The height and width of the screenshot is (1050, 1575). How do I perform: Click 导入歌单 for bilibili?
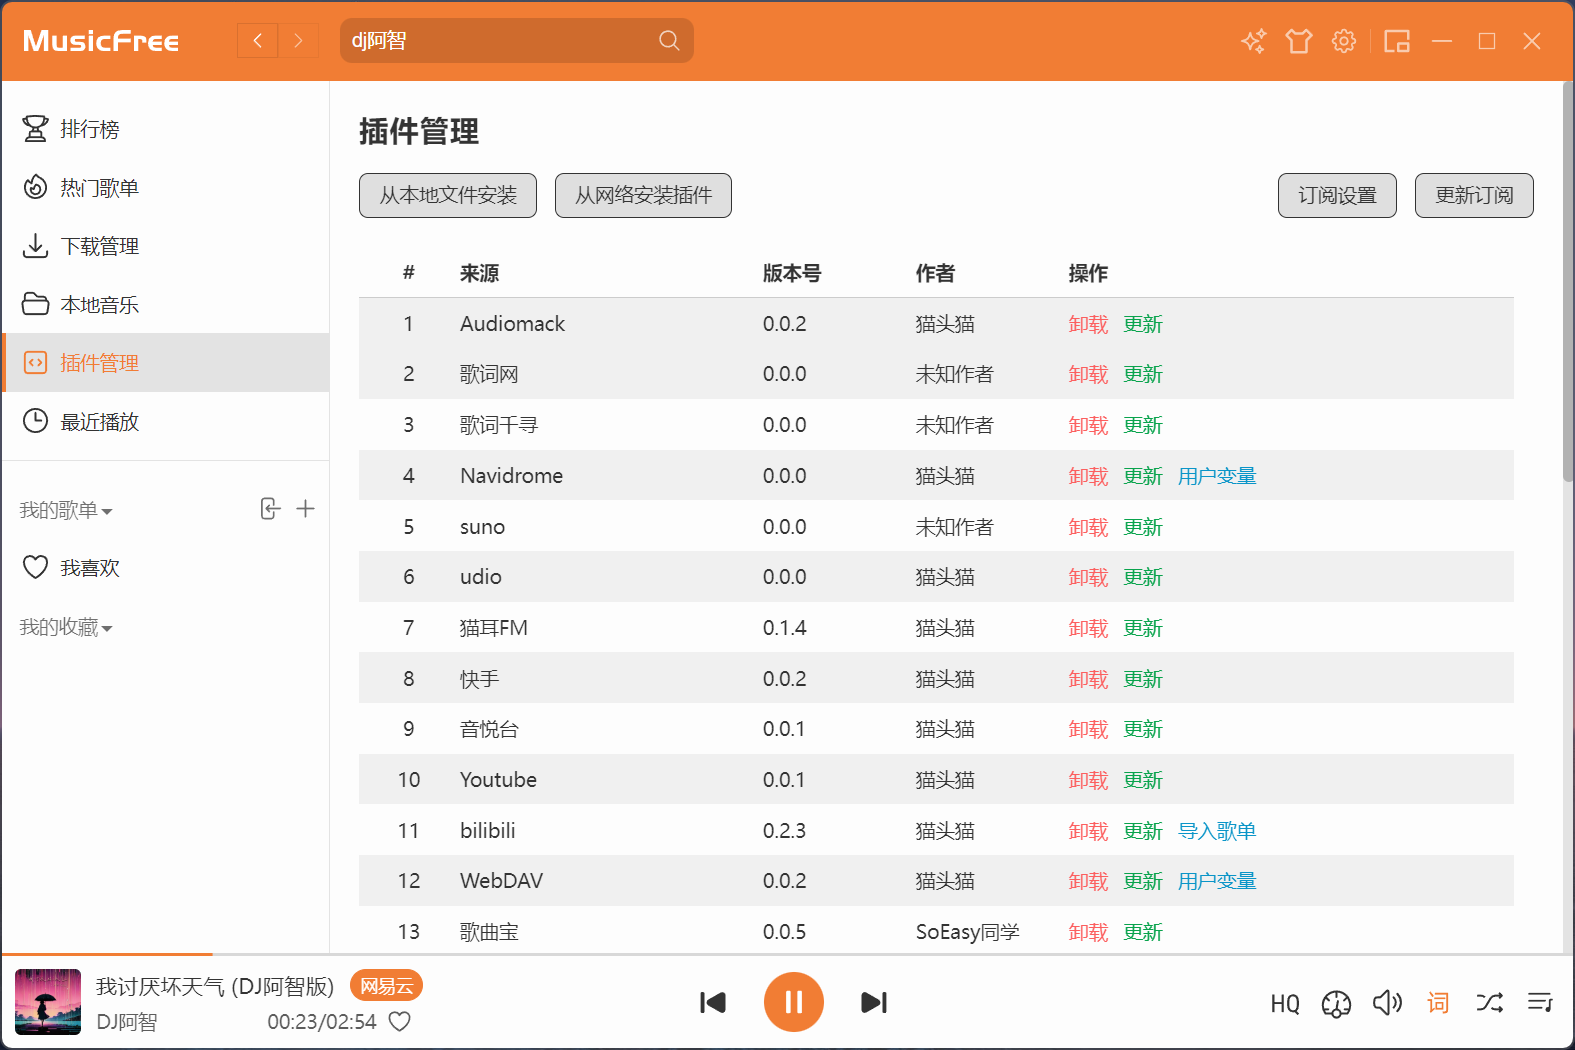pyautogui.click(x=1217, y=831)
